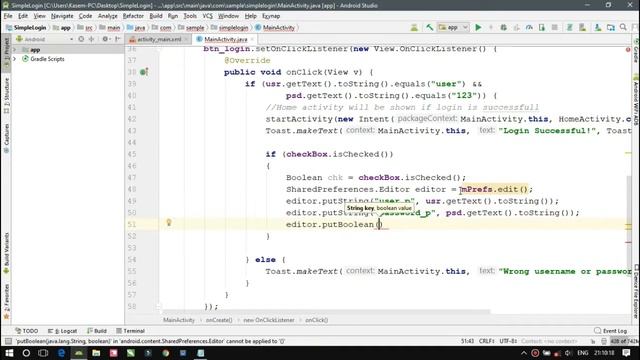Click the Attach debugger to process icon
640x360 pixels.
coord(542,27)
